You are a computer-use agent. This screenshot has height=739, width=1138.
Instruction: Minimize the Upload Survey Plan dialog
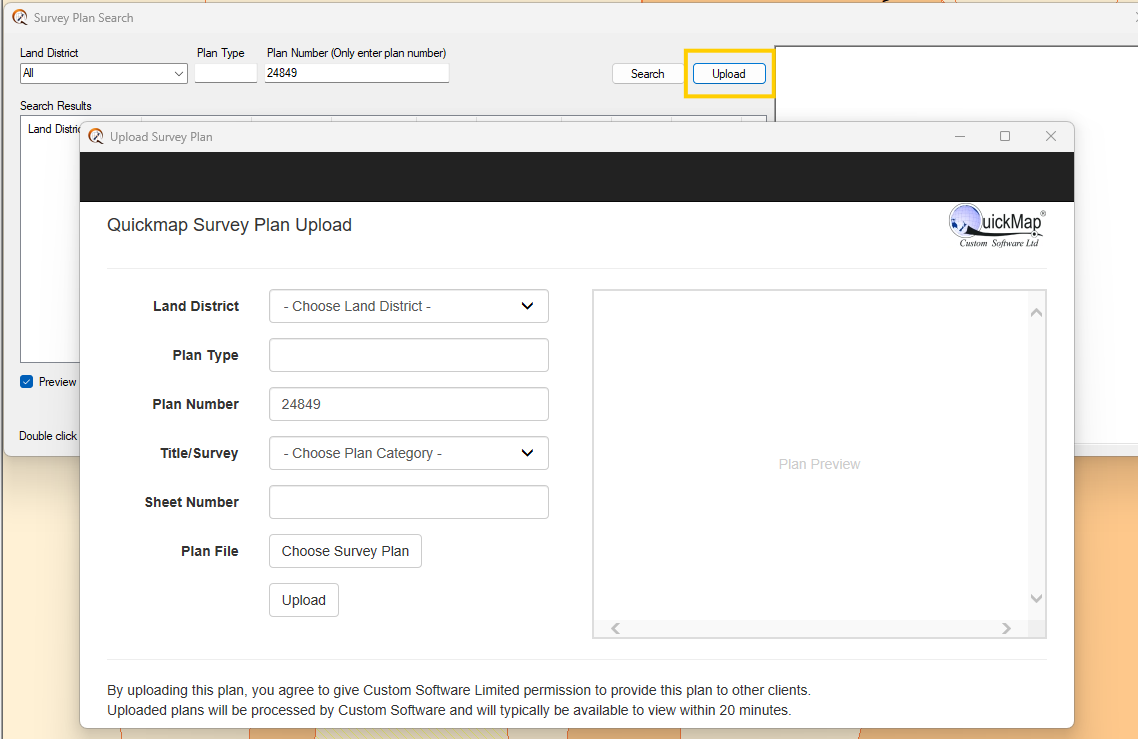(959, 137)
